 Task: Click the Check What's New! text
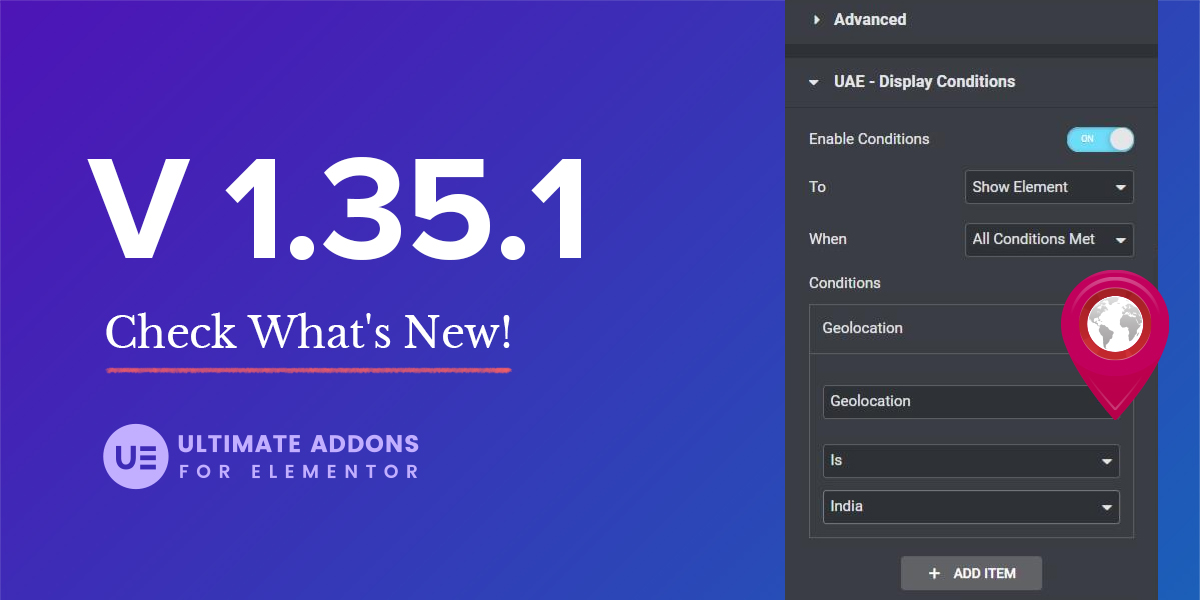(x=308, y=332)
